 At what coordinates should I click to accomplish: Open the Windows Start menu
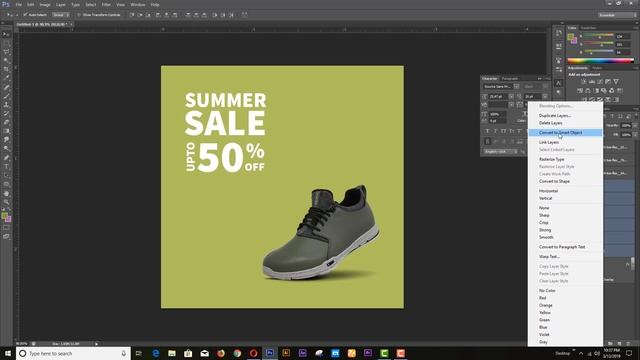click(8, 353)
